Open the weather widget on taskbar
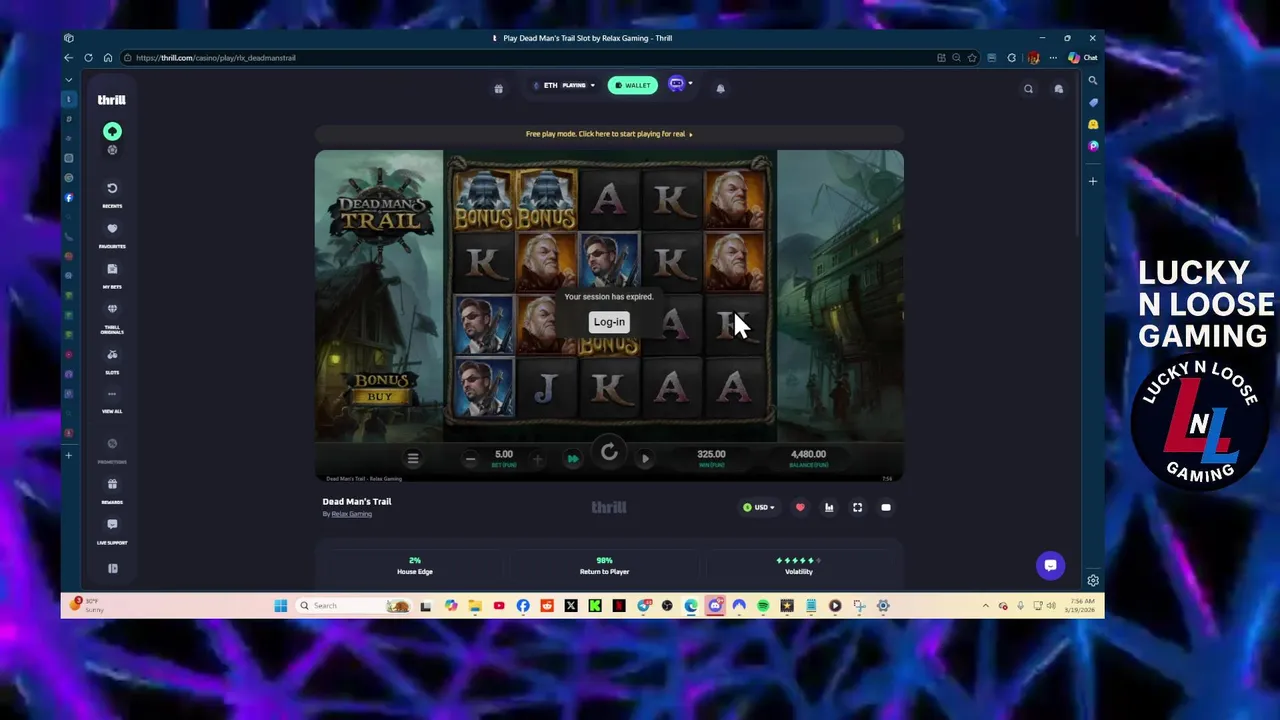Screen dimensions: 1280x720 [87, 605]
